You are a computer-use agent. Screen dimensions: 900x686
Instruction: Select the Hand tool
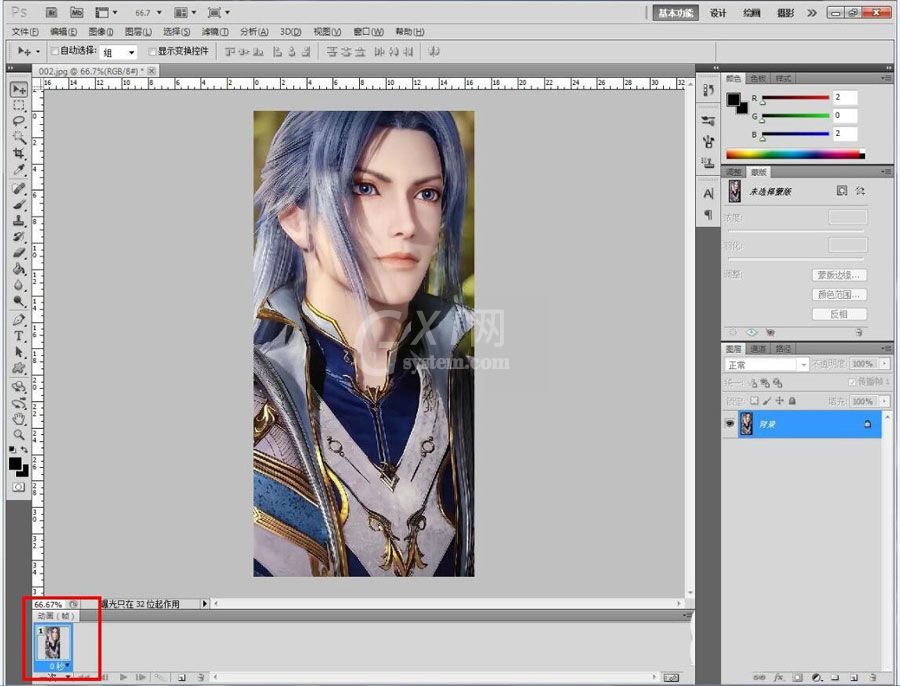19,419
